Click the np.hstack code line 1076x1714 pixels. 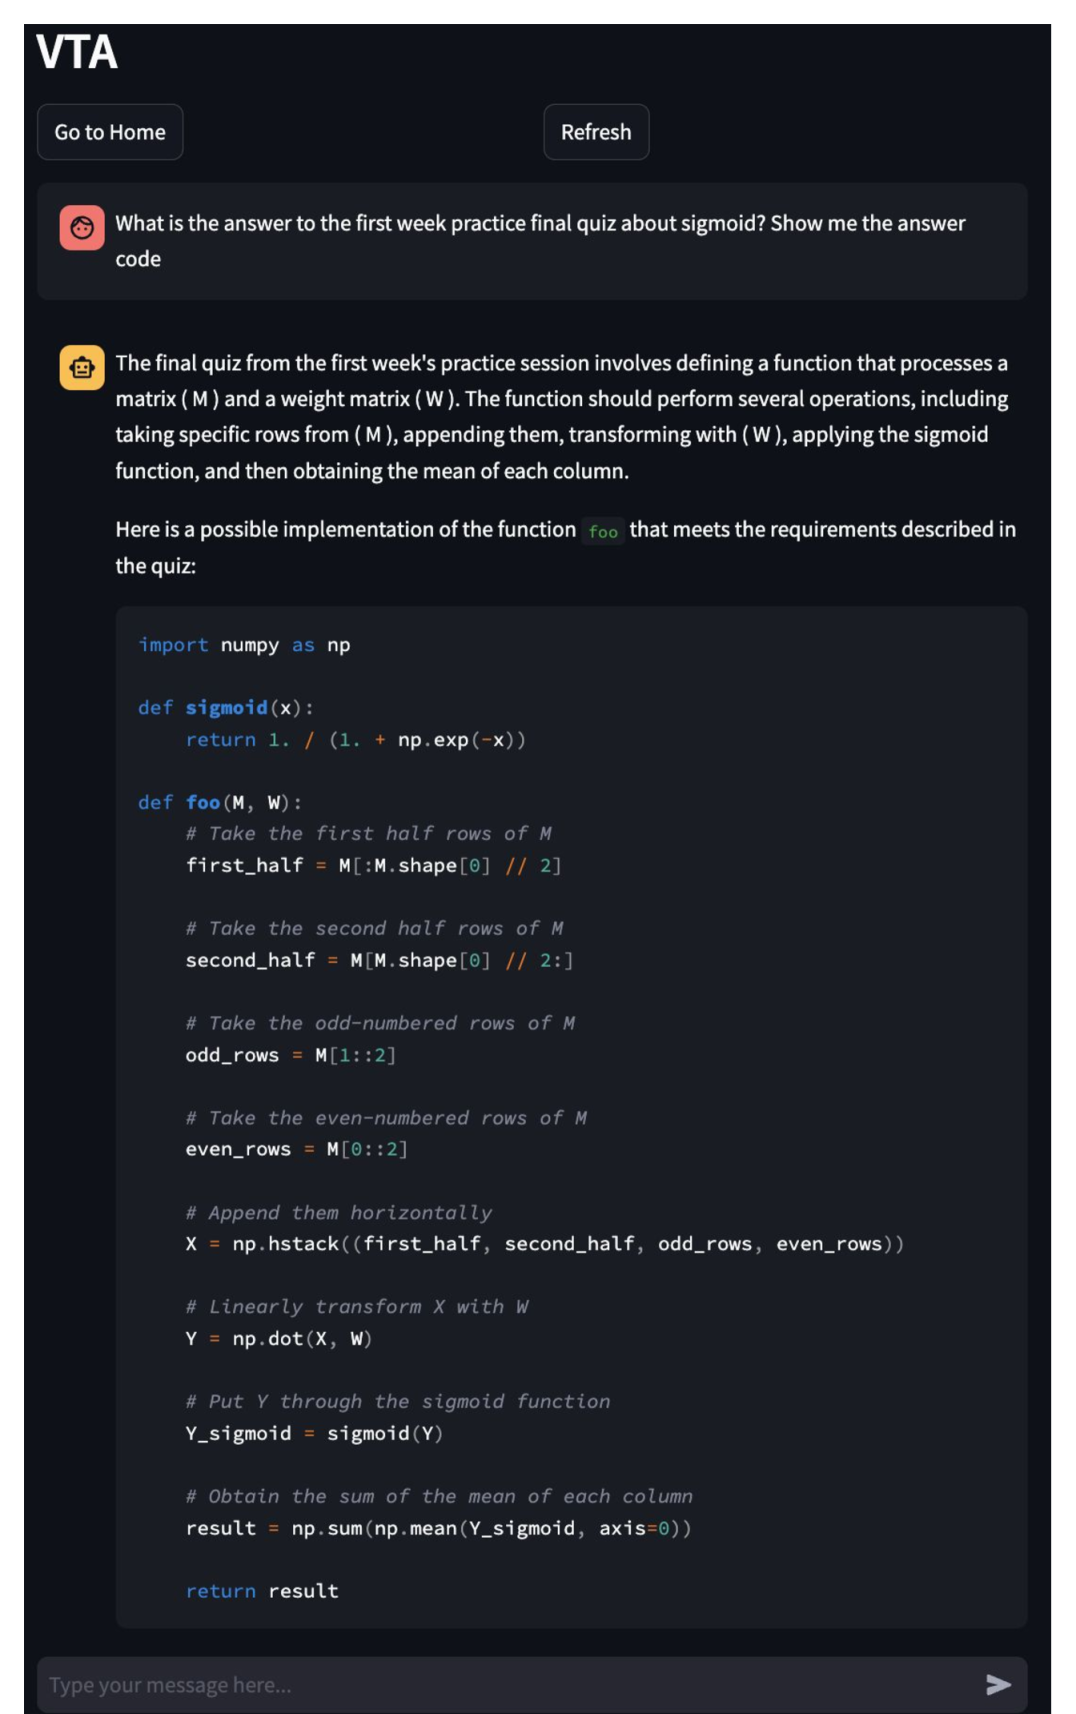[x=544, y=1244]
